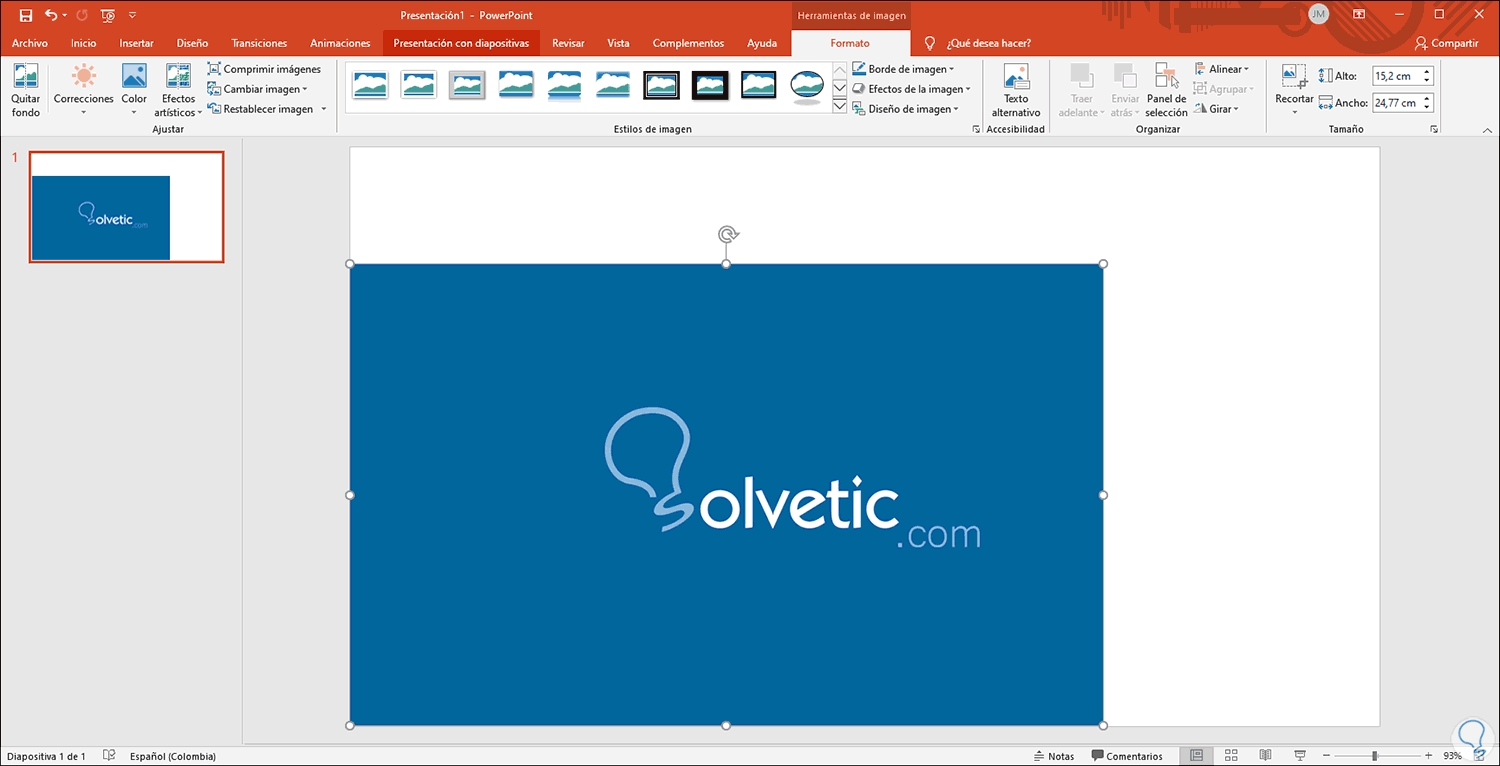Open the Estilos de imagen dialog launcher
This screenshot has height=766, width=1500.
[x=976, y=129]
